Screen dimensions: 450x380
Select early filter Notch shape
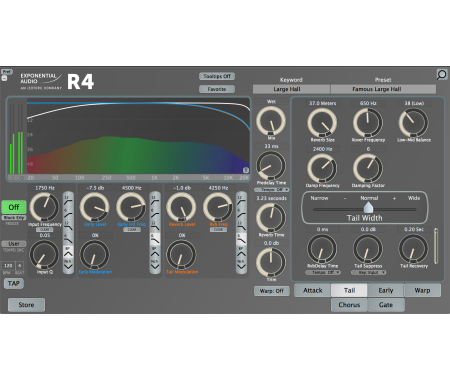(155, 264)
